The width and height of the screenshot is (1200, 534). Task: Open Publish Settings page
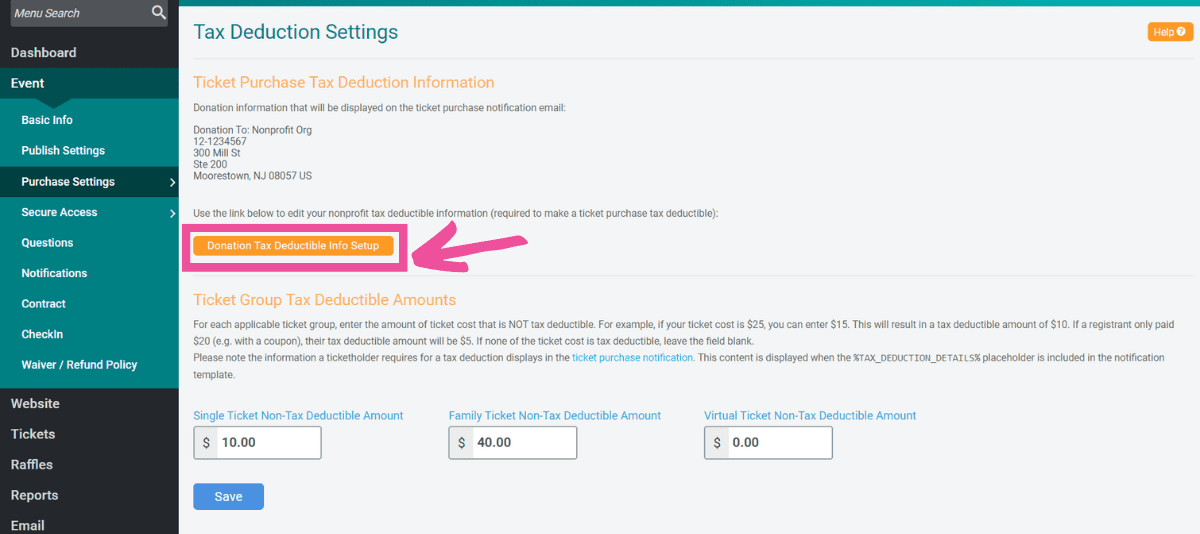point(63,151)
